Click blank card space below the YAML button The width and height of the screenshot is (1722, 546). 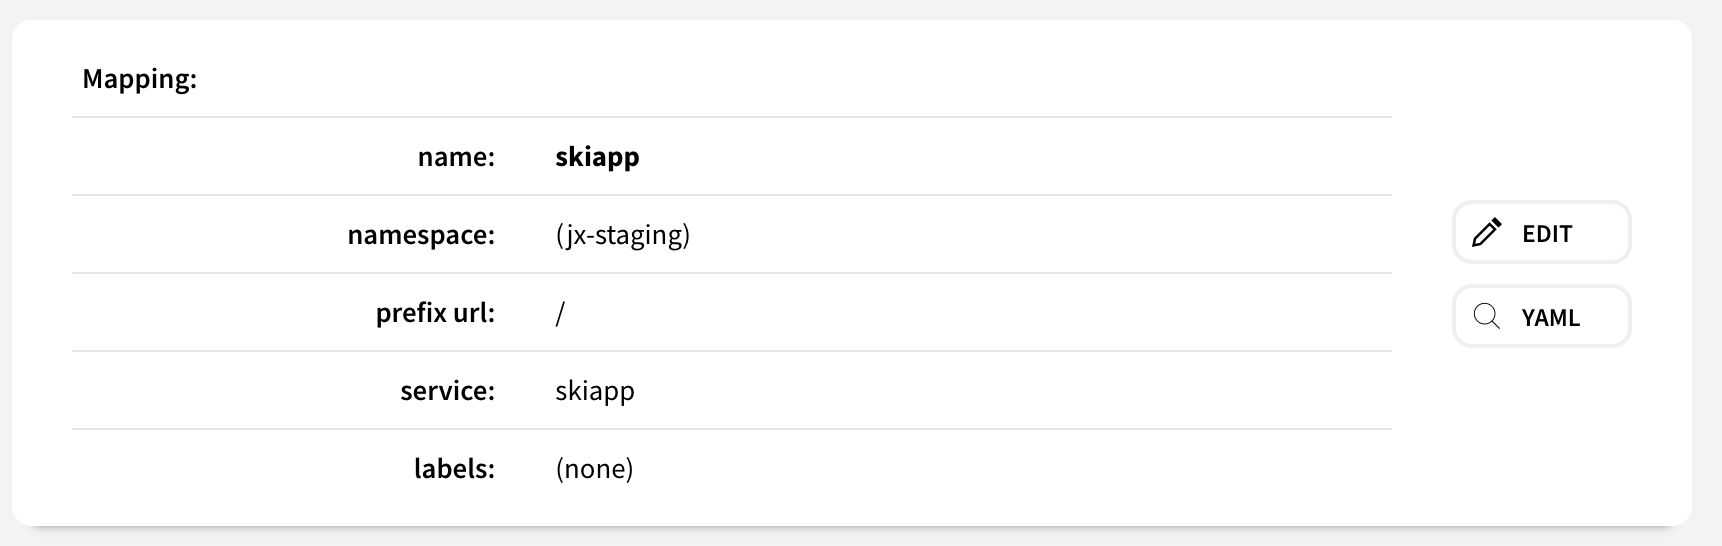point(1541,430)
